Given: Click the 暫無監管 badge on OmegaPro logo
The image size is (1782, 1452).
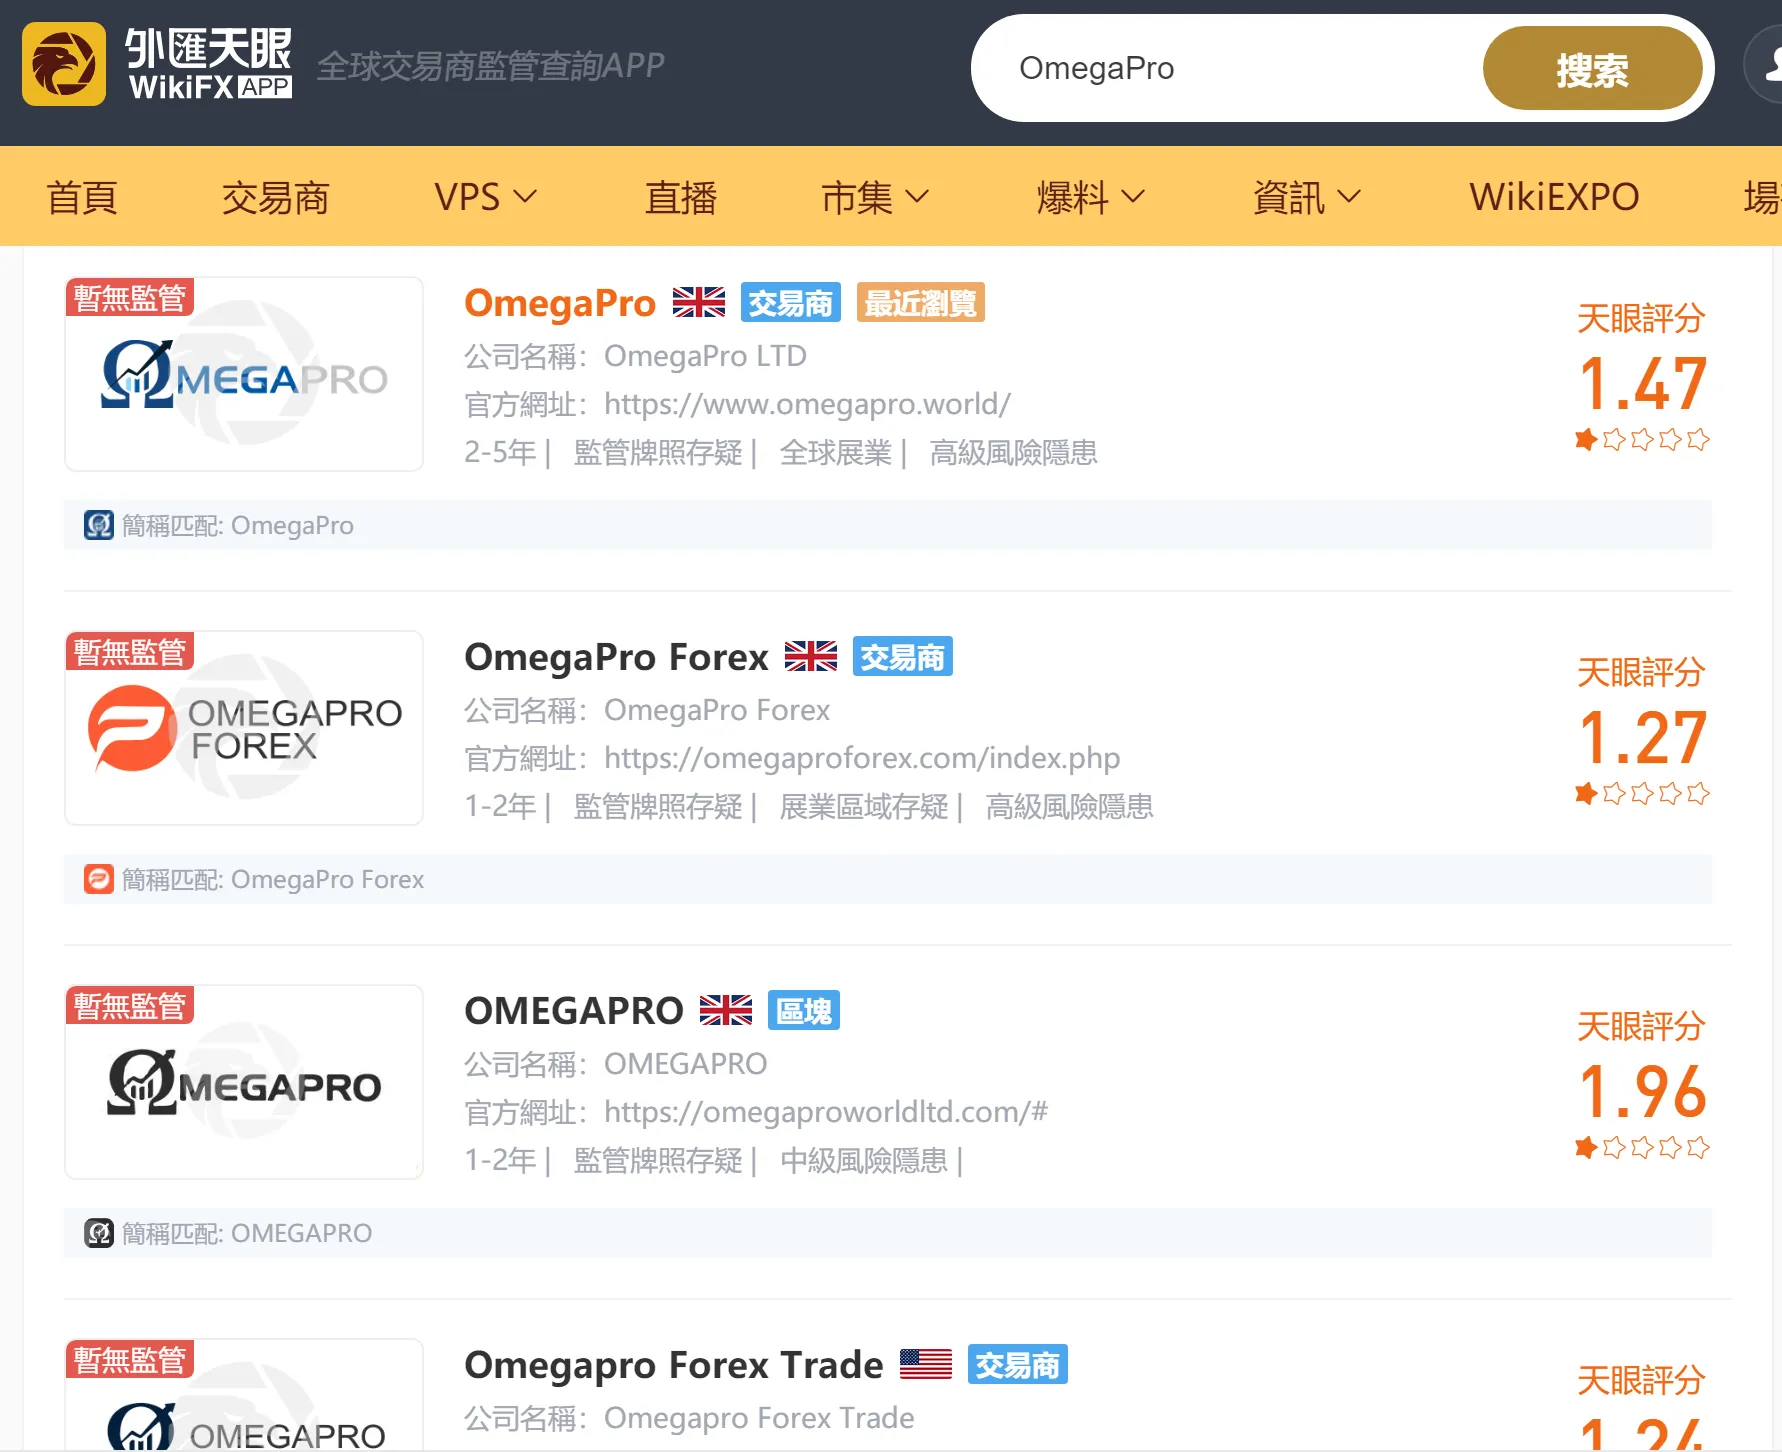Looking at the screenshot, I should click(x=130, y=297).
